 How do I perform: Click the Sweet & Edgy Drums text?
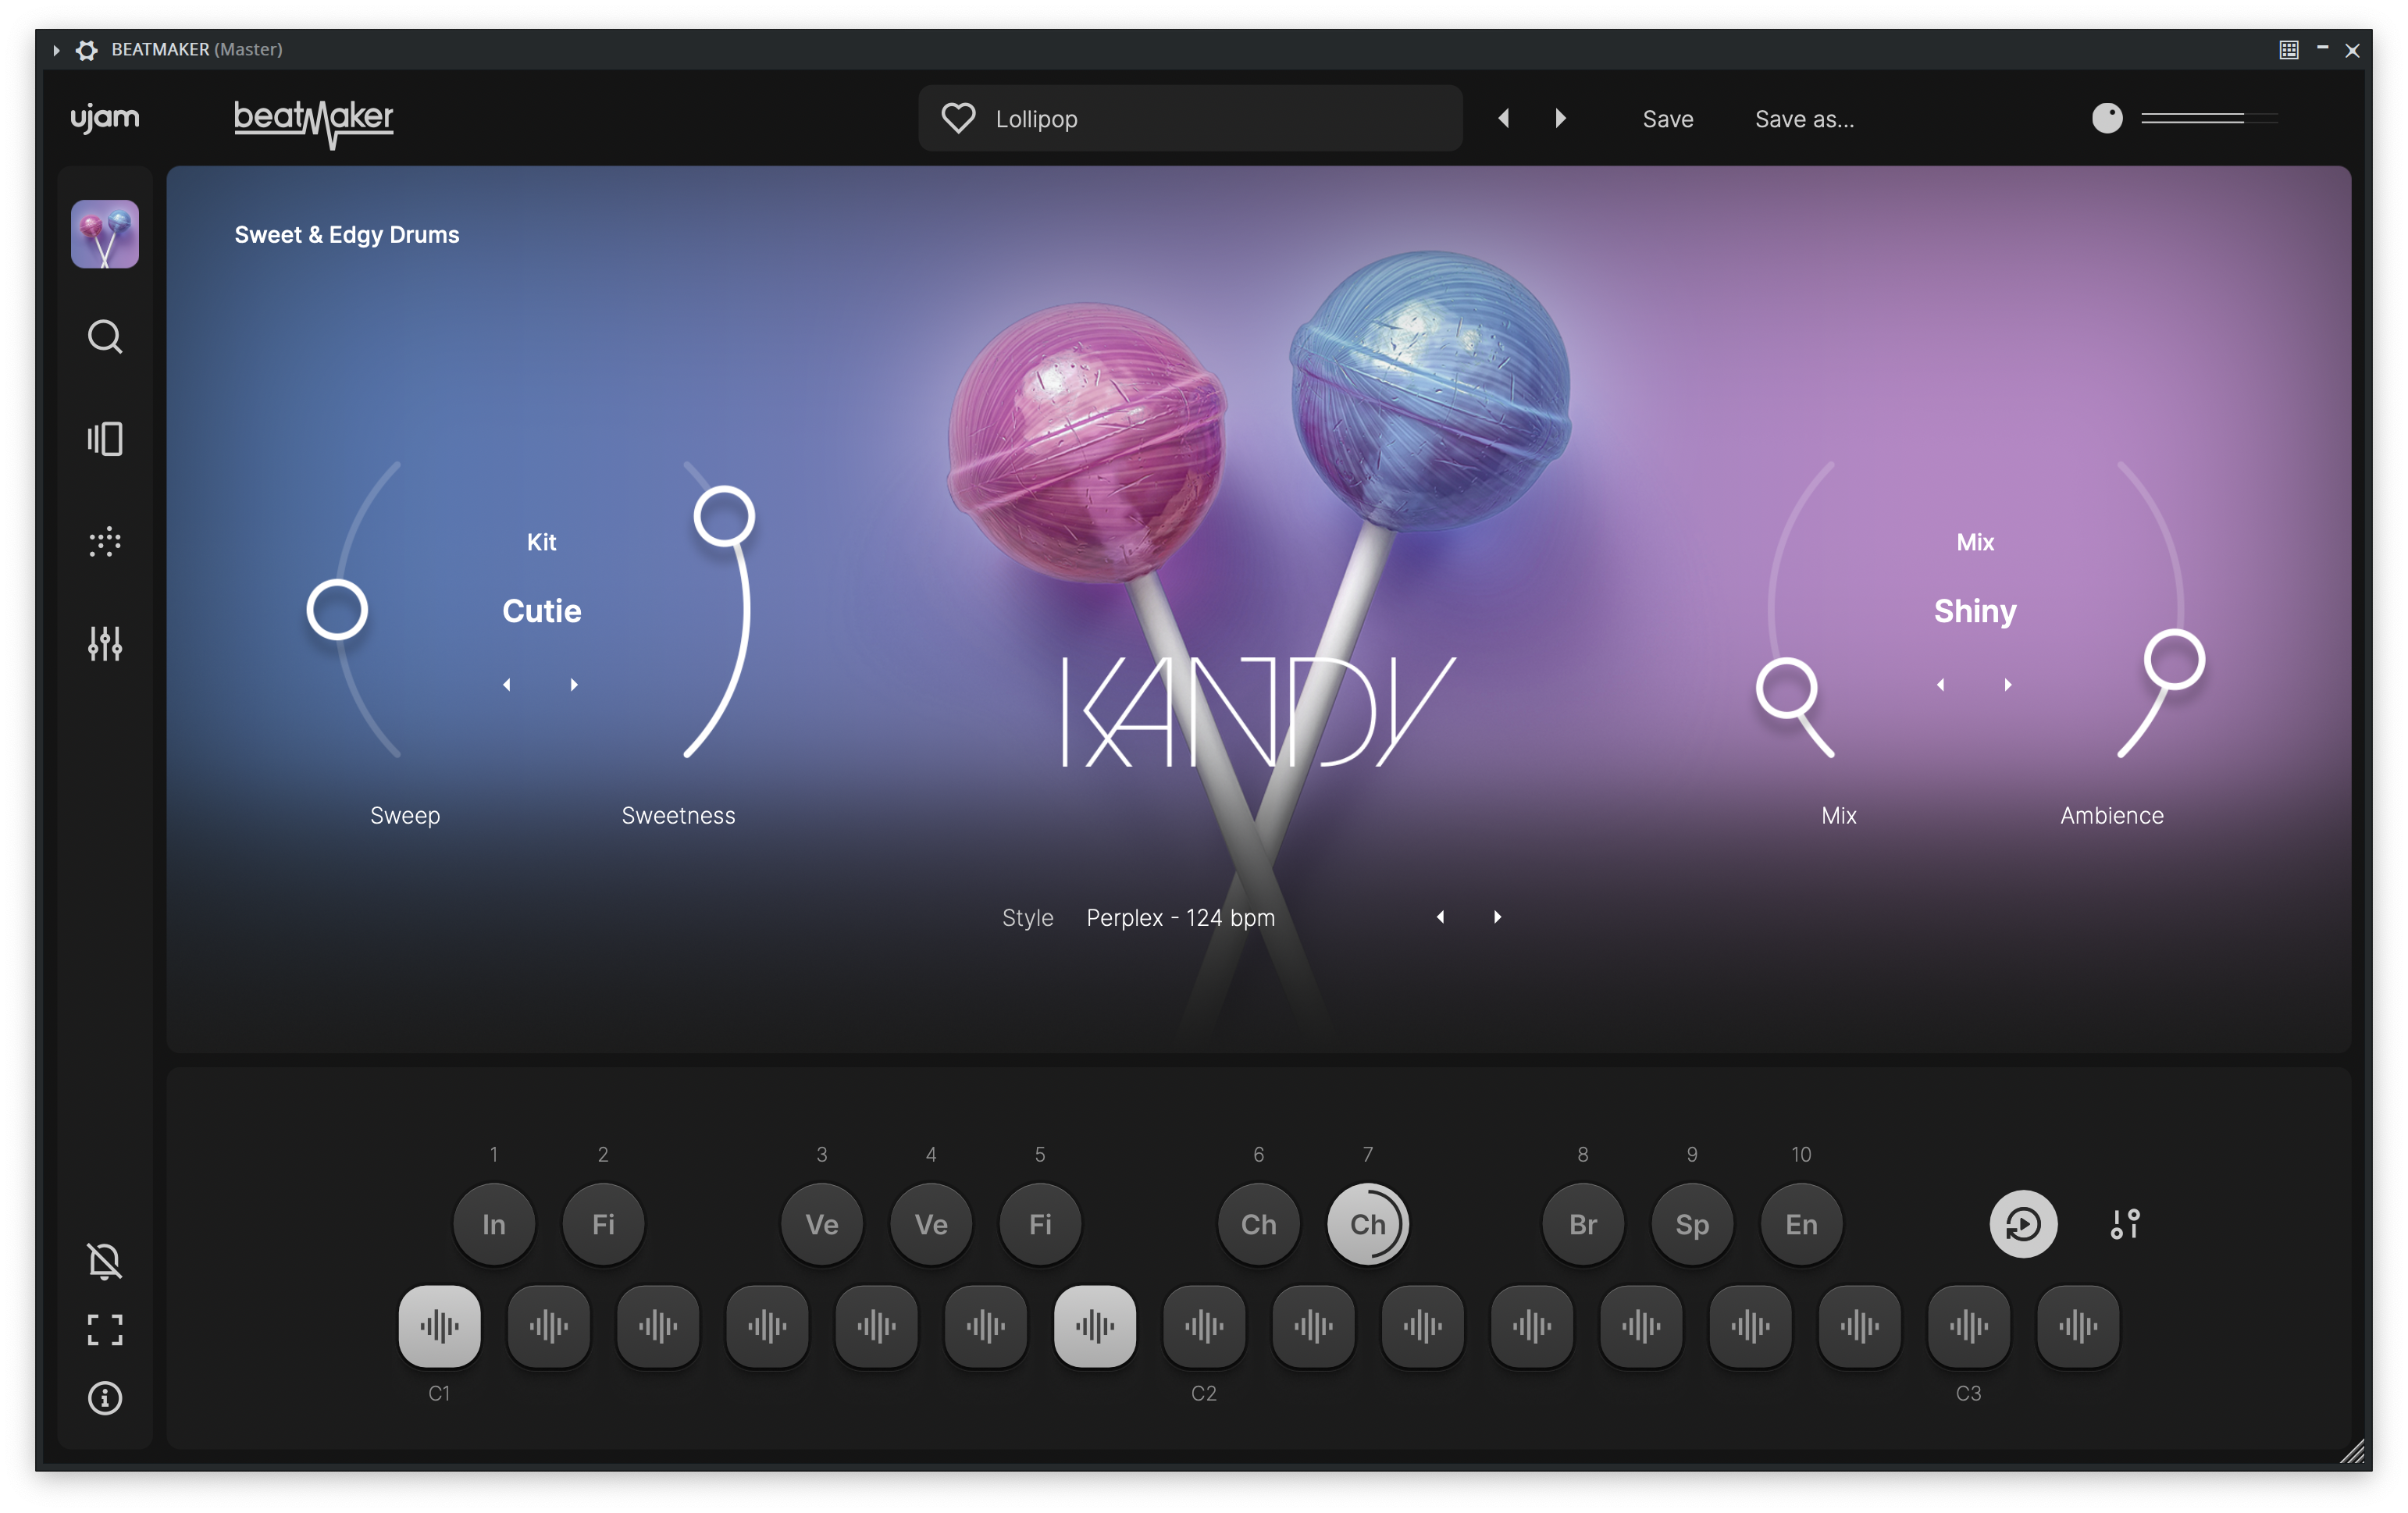[347, 235]
